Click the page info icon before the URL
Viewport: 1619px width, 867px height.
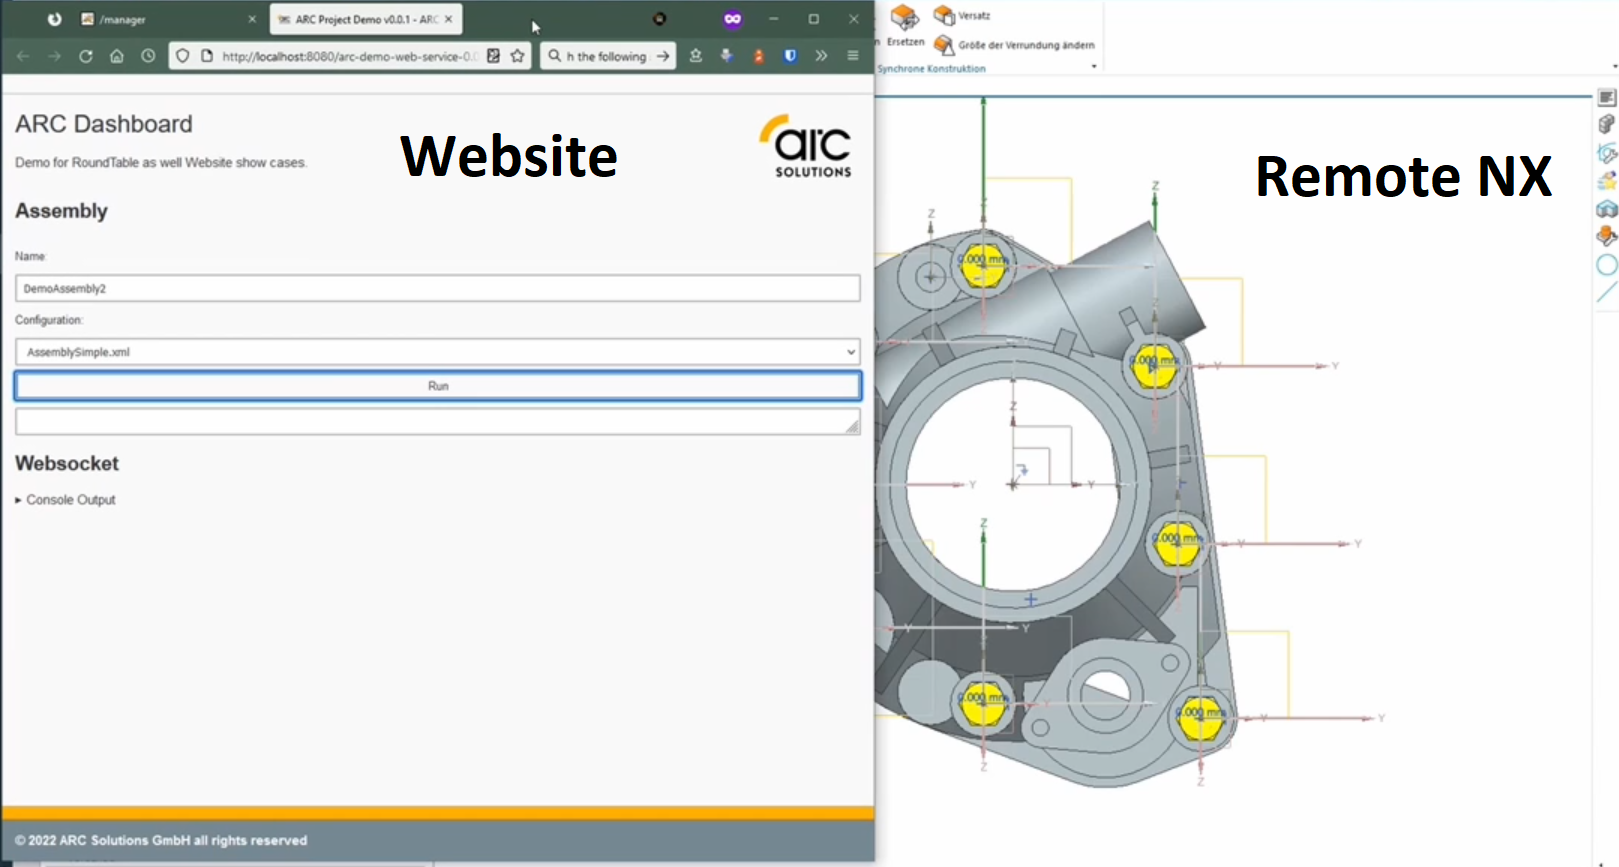pos(207,56)
